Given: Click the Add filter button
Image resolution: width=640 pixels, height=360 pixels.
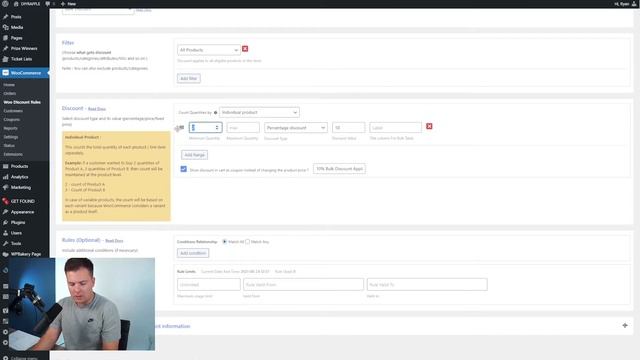Looking at the screenshot, I should pyautogui.click(x=189, y=78).
